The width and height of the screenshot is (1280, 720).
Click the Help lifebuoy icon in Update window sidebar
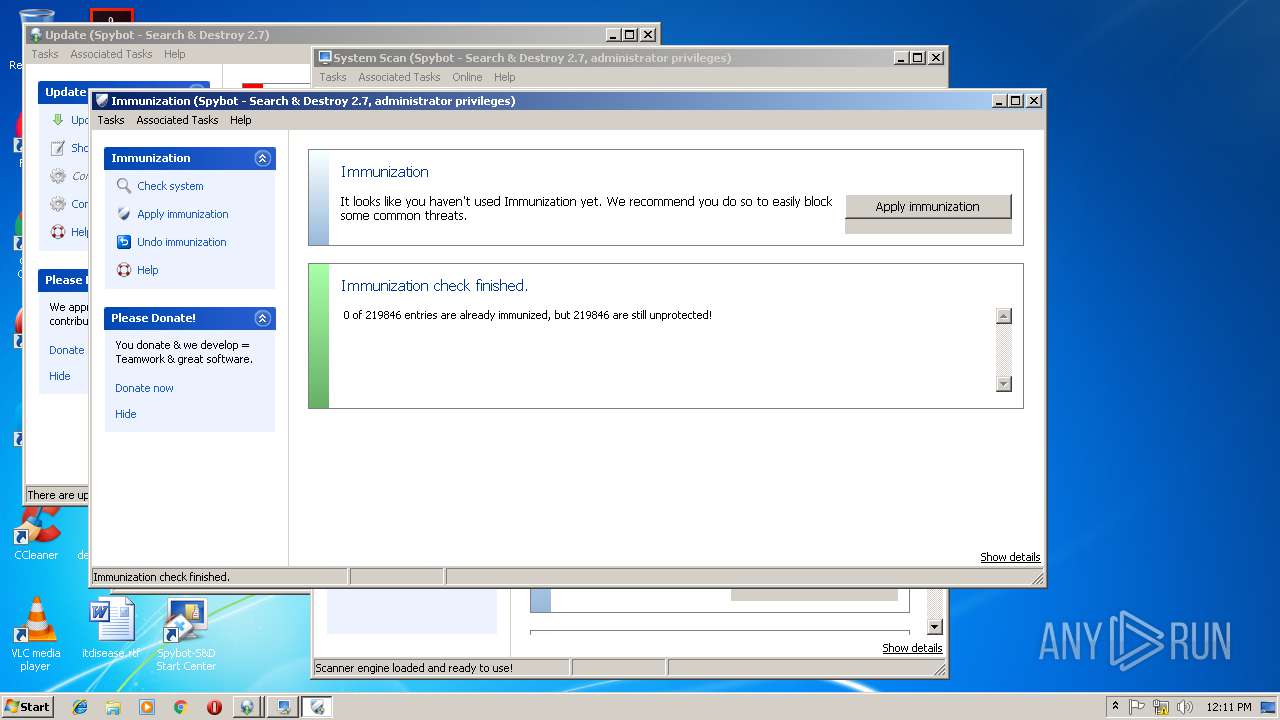58,232
